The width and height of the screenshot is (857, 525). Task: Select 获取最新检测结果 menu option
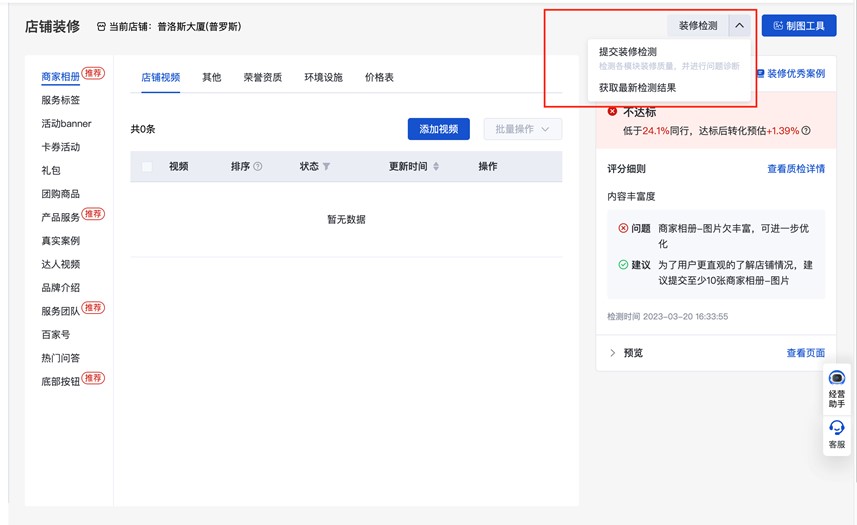[637, 88]
